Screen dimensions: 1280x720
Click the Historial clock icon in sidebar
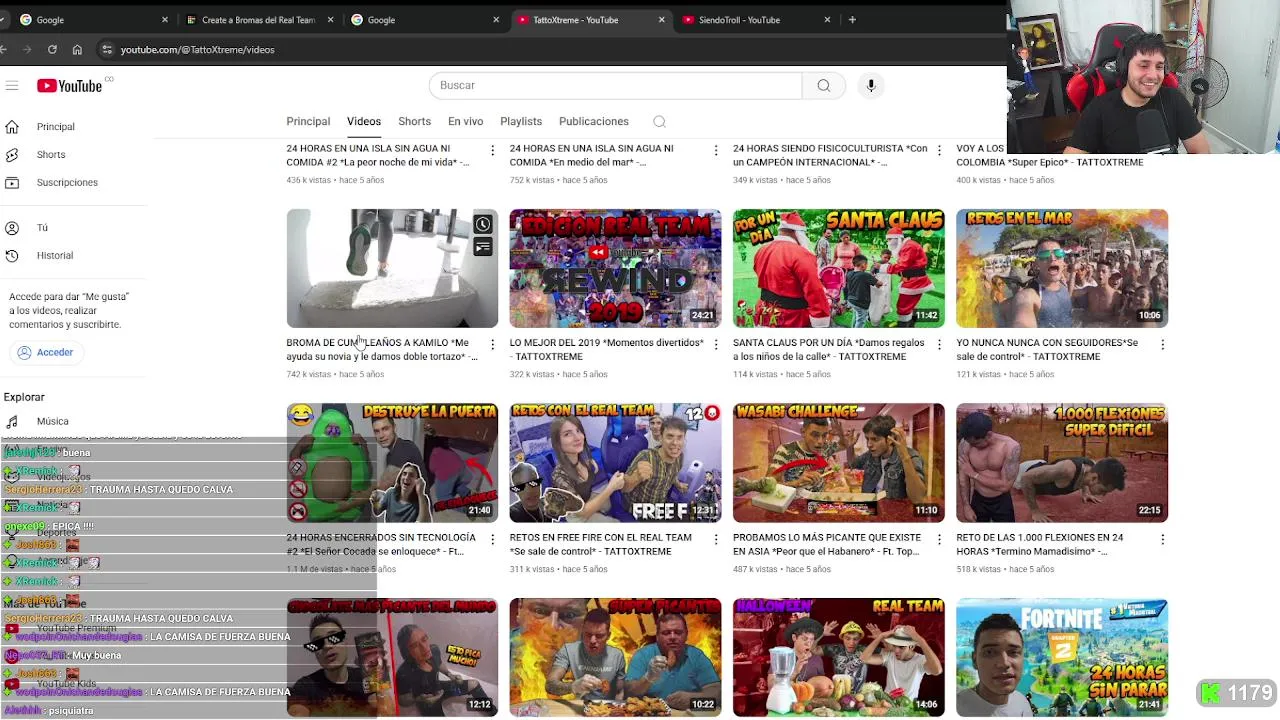pos(12,256)
